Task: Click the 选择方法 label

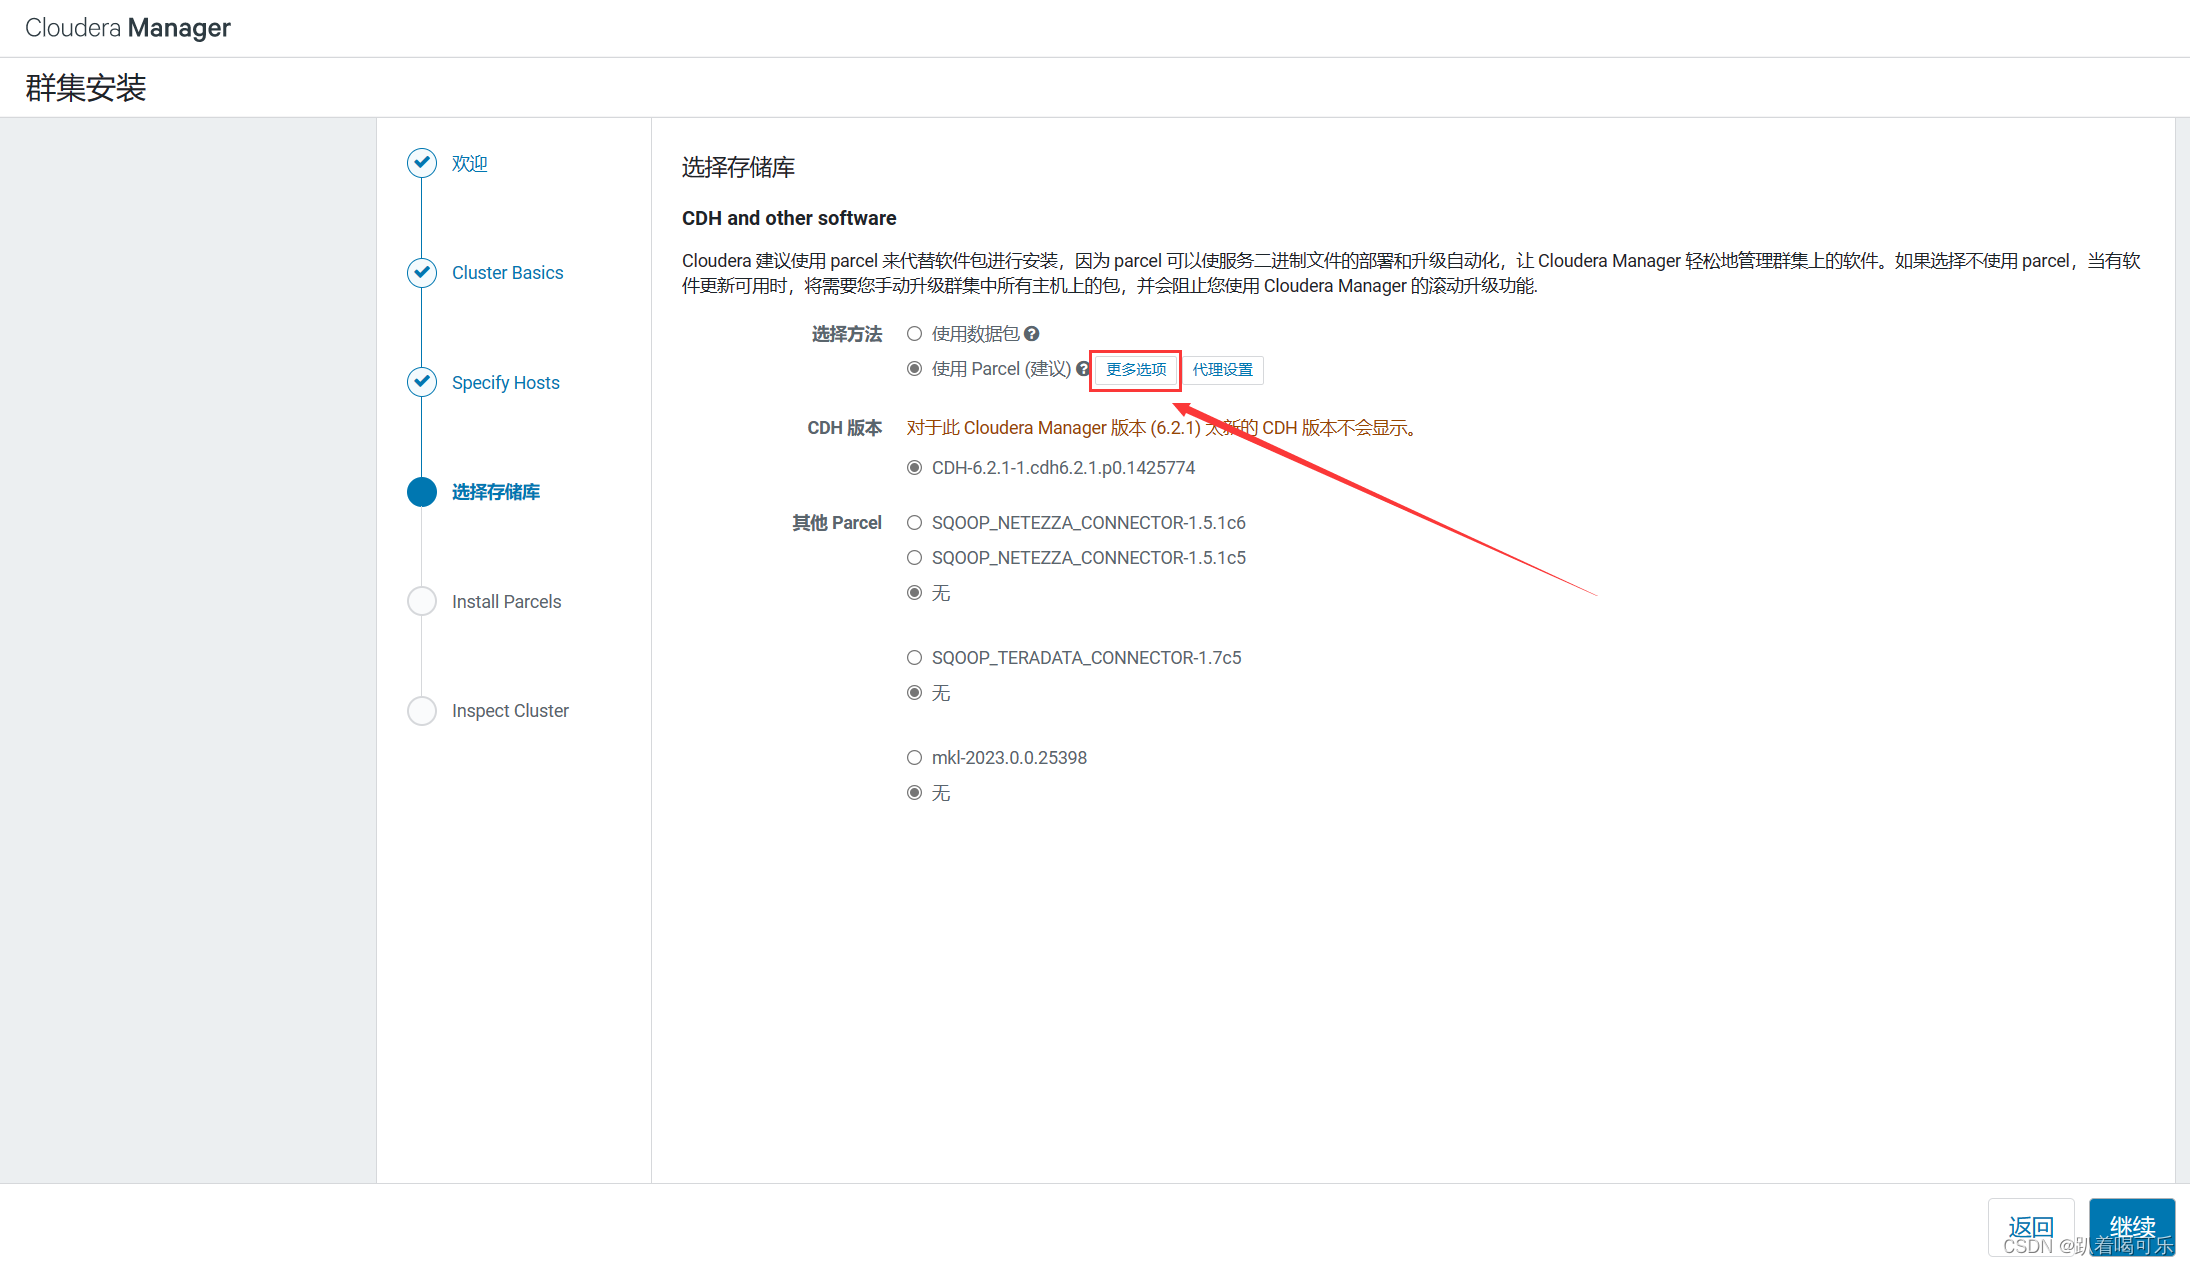Action: (847, 334)
